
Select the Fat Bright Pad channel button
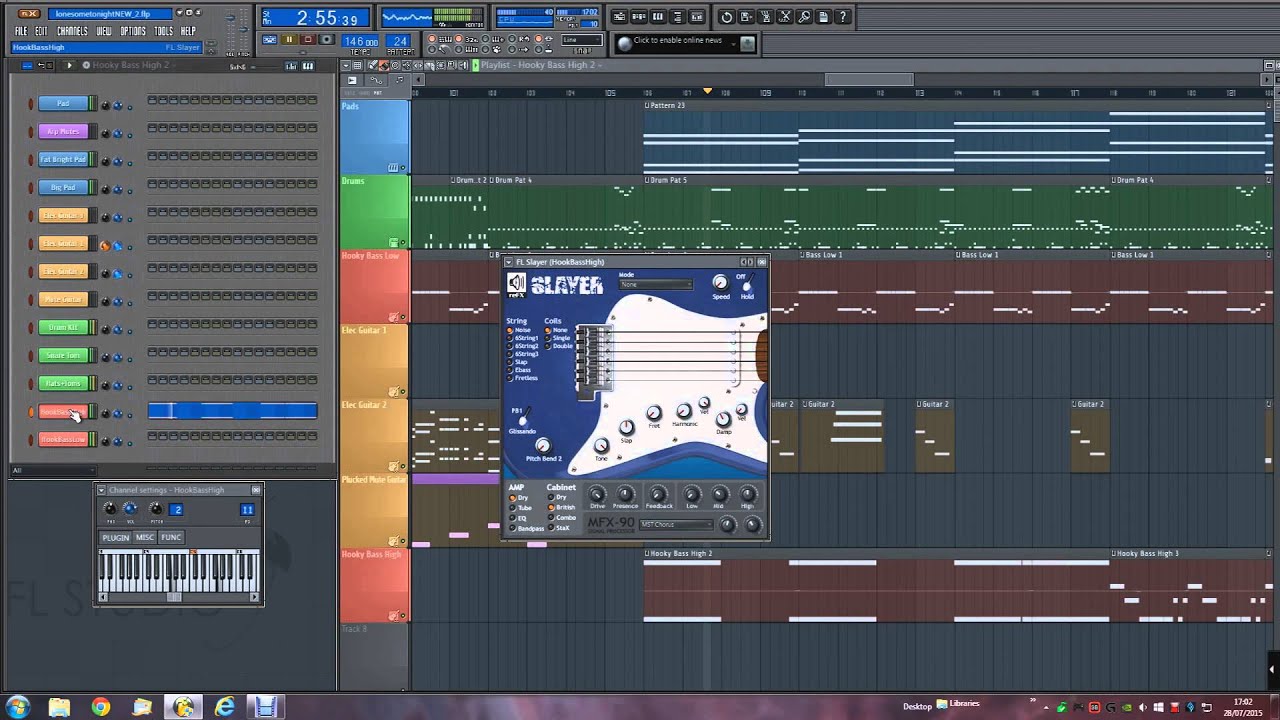point(63,160)
